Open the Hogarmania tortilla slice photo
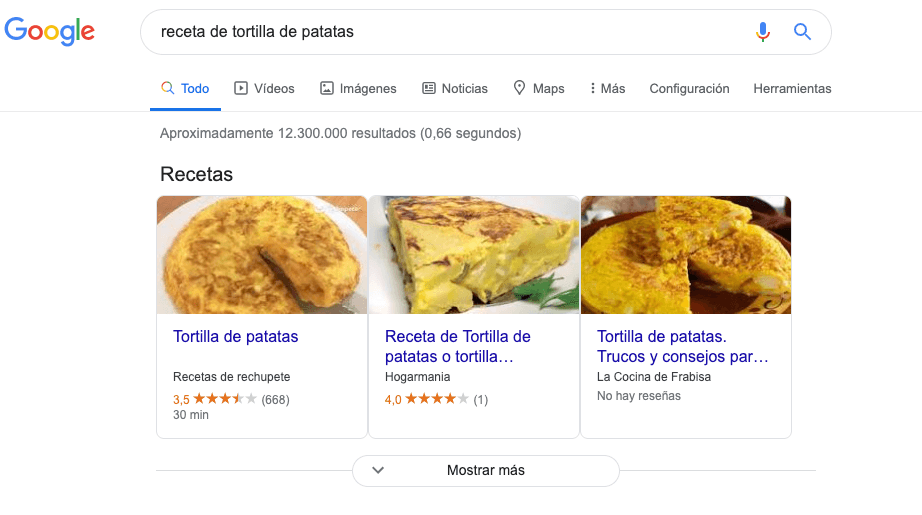 [474, 255]
